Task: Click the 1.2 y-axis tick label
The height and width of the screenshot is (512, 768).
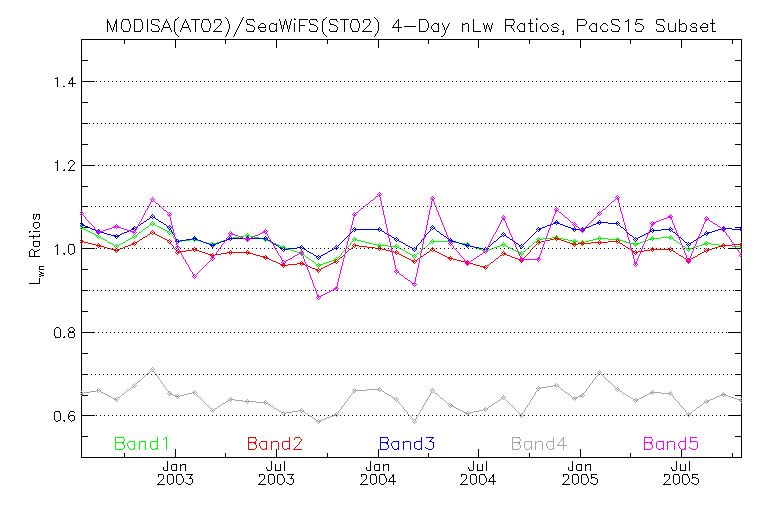Action: [x=65, y=166]
